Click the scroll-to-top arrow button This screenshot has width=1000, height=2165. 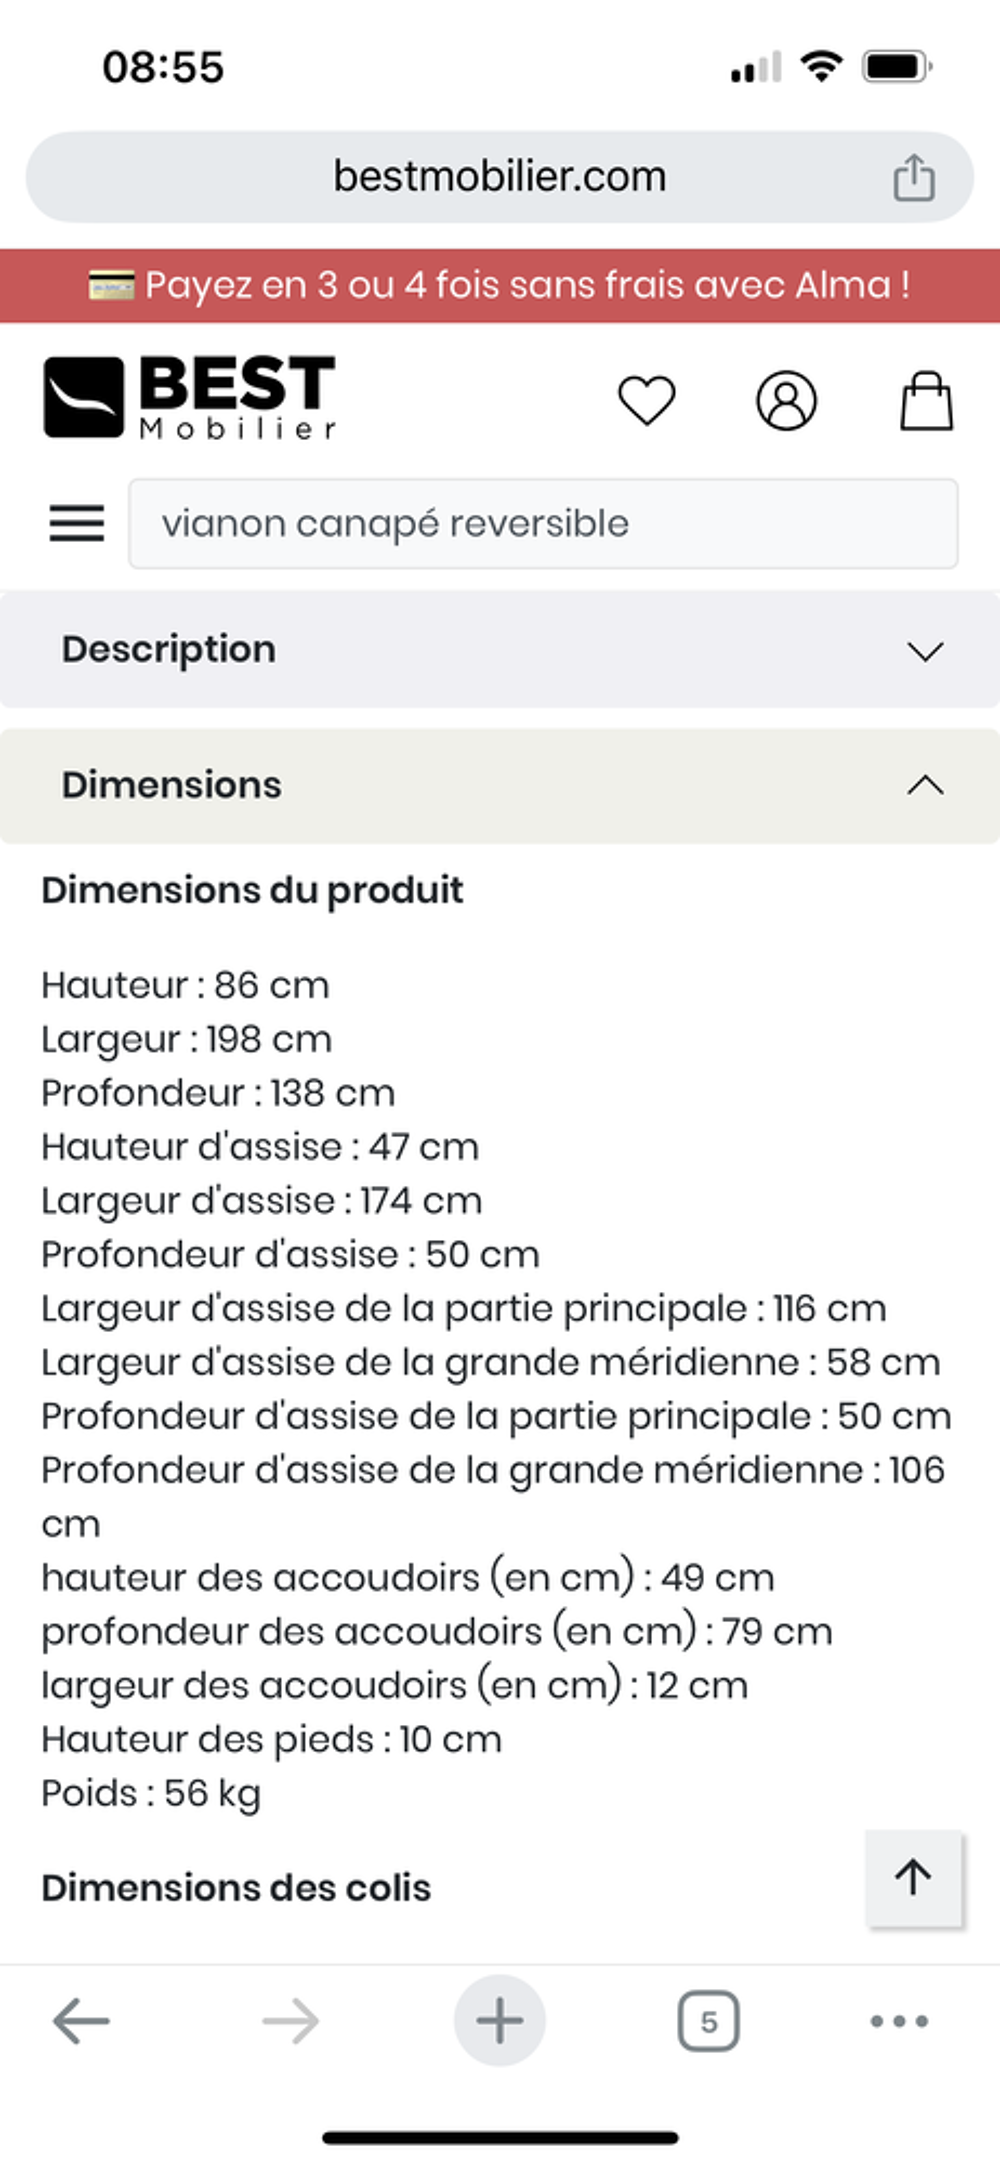point(914,1877)
